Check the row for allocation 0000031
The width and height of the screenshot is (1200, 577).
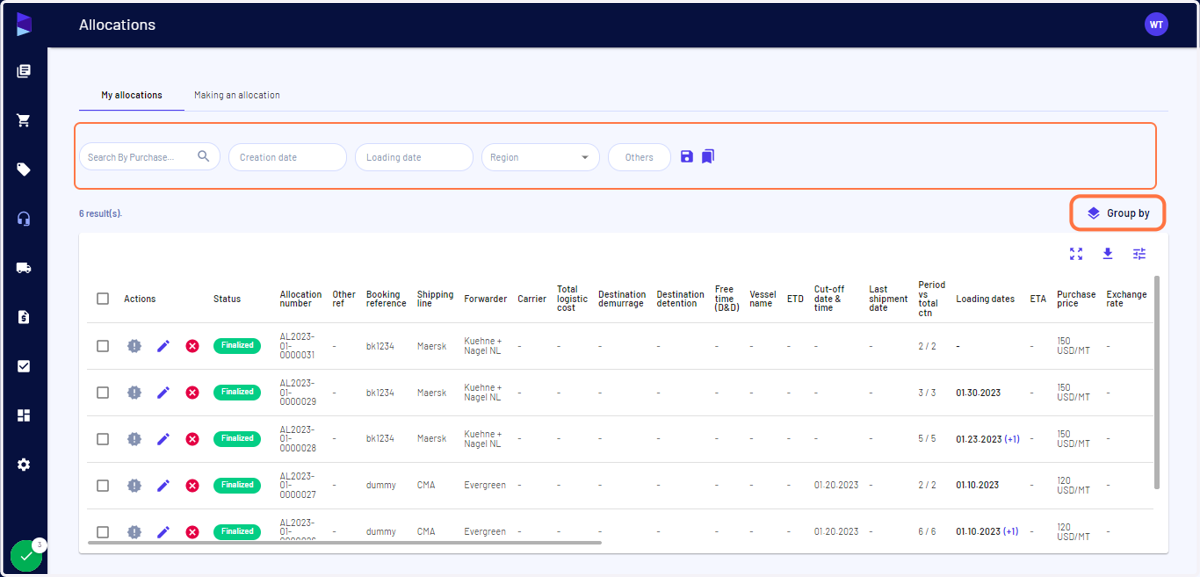point(103,346)
